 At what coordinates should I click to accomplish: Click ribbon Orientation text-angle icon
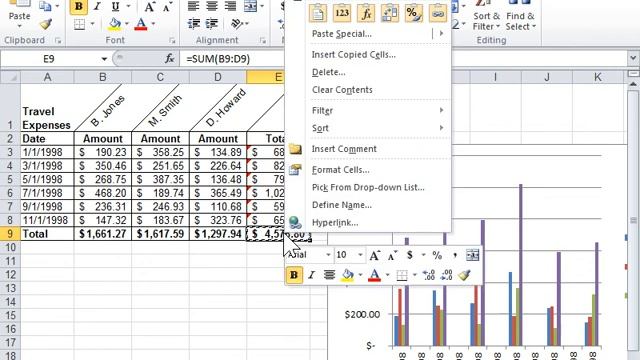click(x=237, y=24)
